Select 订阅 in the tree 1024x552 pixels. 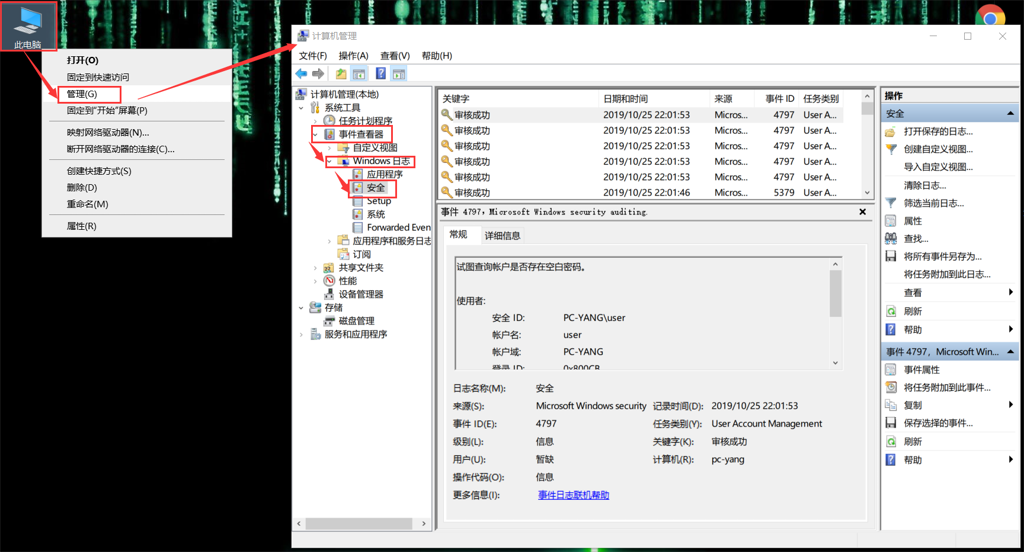[x=361, y=254]
